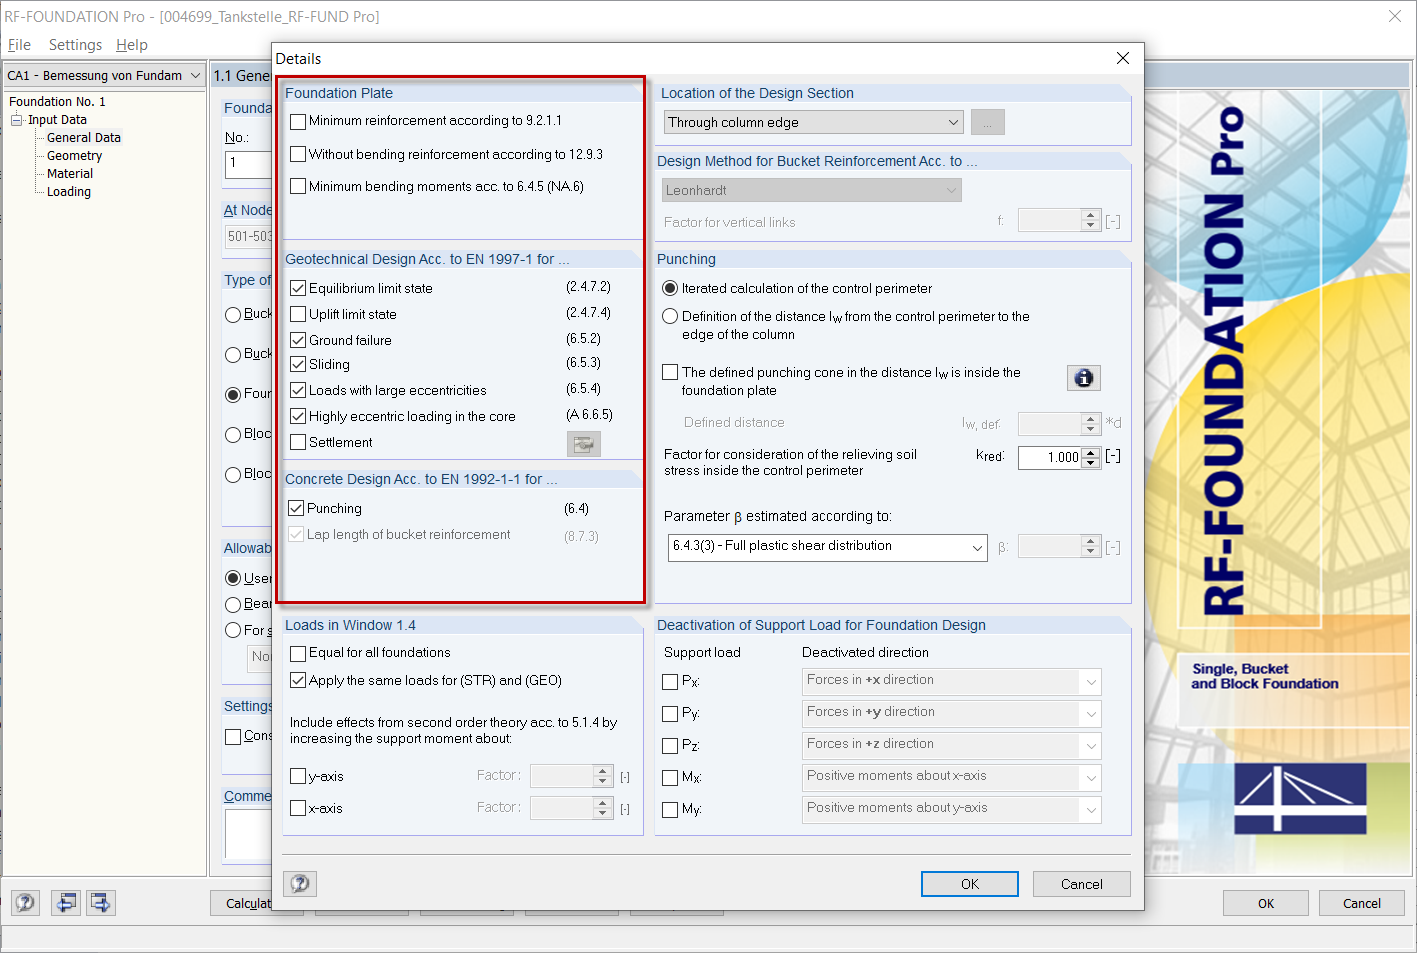
Task: Open settlement settings via icon beside Settlement
Action: click(583, 443)
